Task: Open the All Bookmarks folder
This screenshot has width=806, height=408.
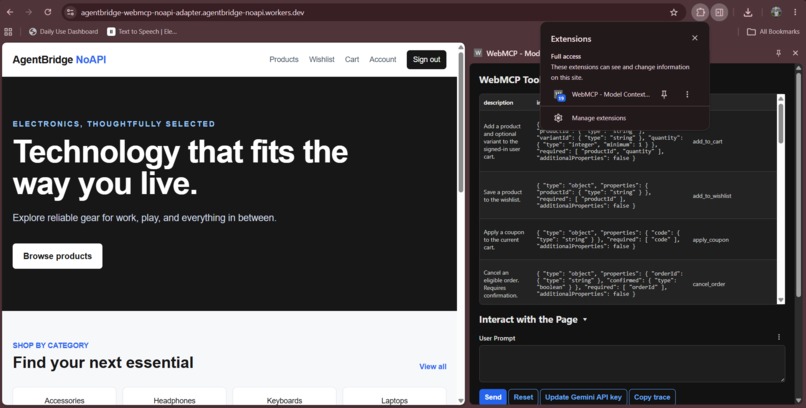Action: point(773,32)
